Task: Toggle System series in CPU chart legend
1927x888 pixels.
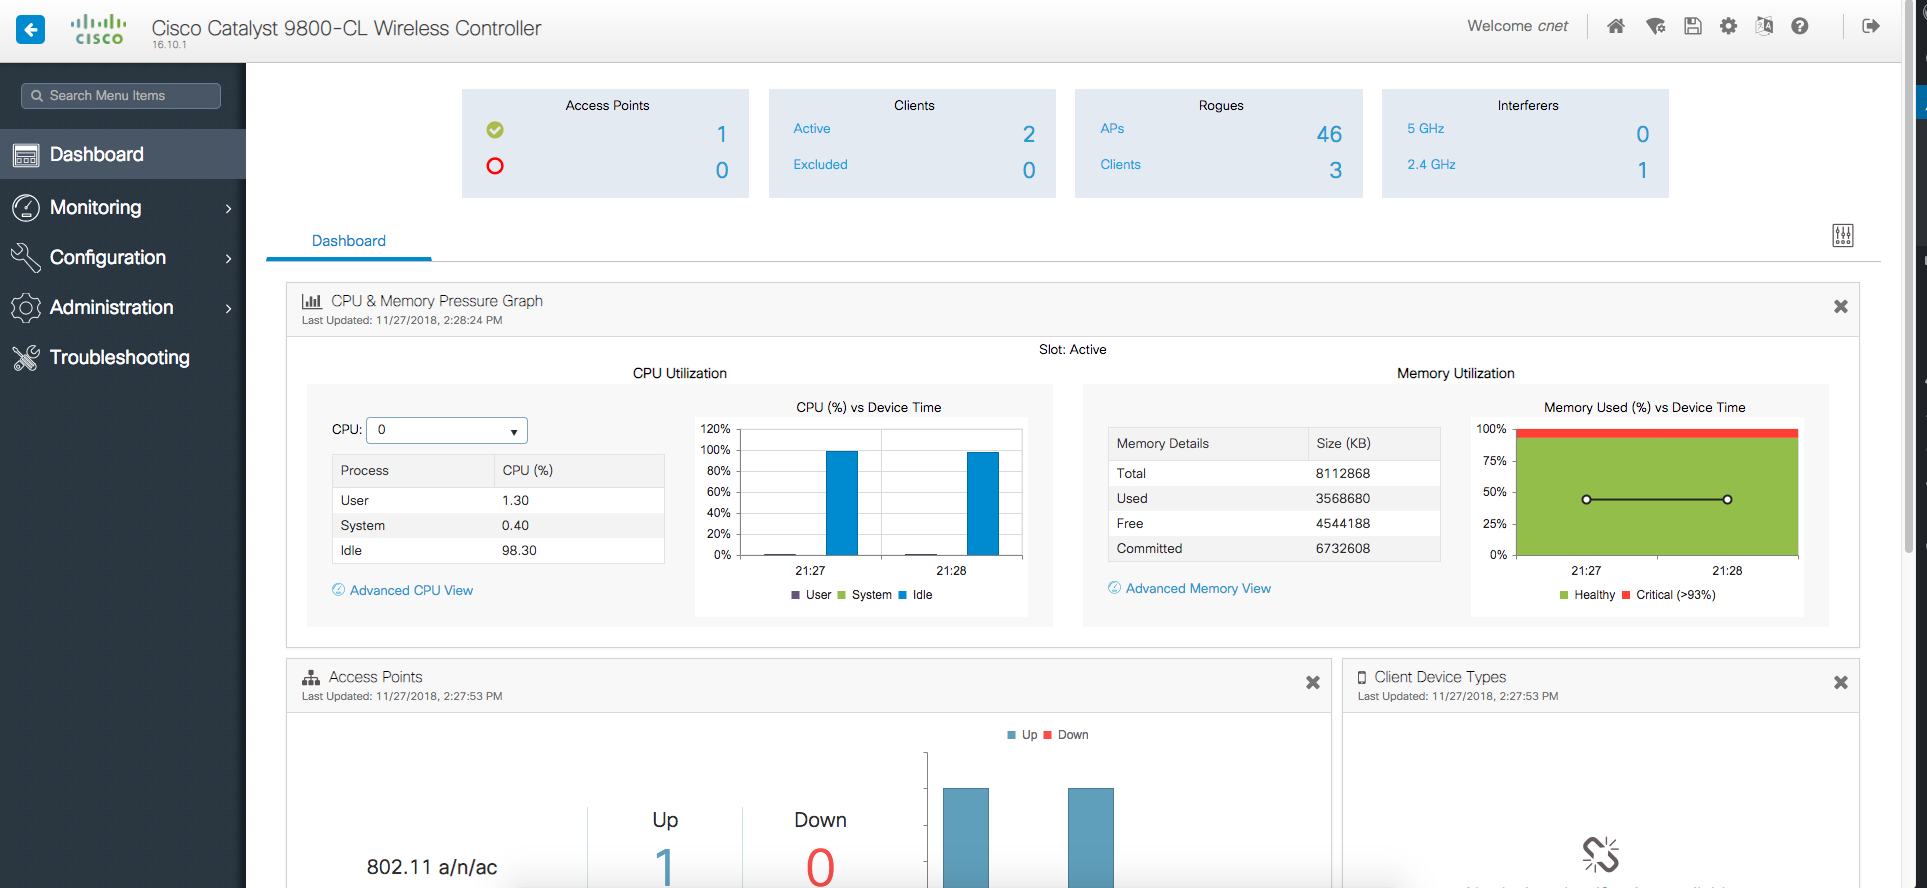Action: click(864, 595)
